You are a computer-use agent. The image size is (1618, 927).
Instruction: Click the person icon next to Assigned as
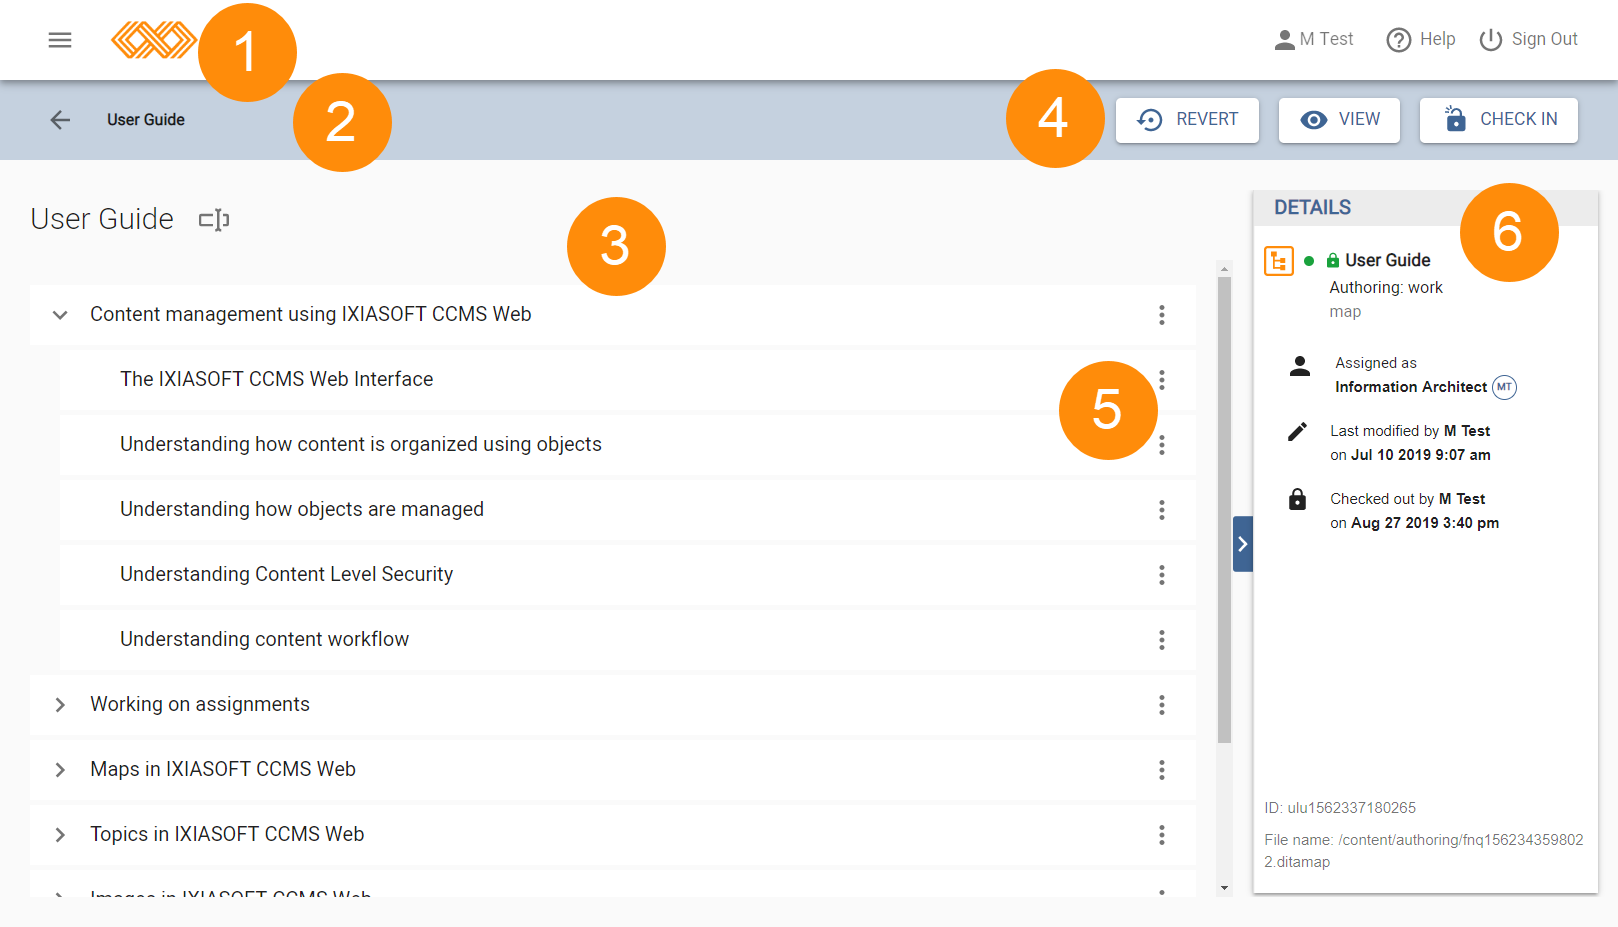pyautogui.click(x=1300, y=366)
